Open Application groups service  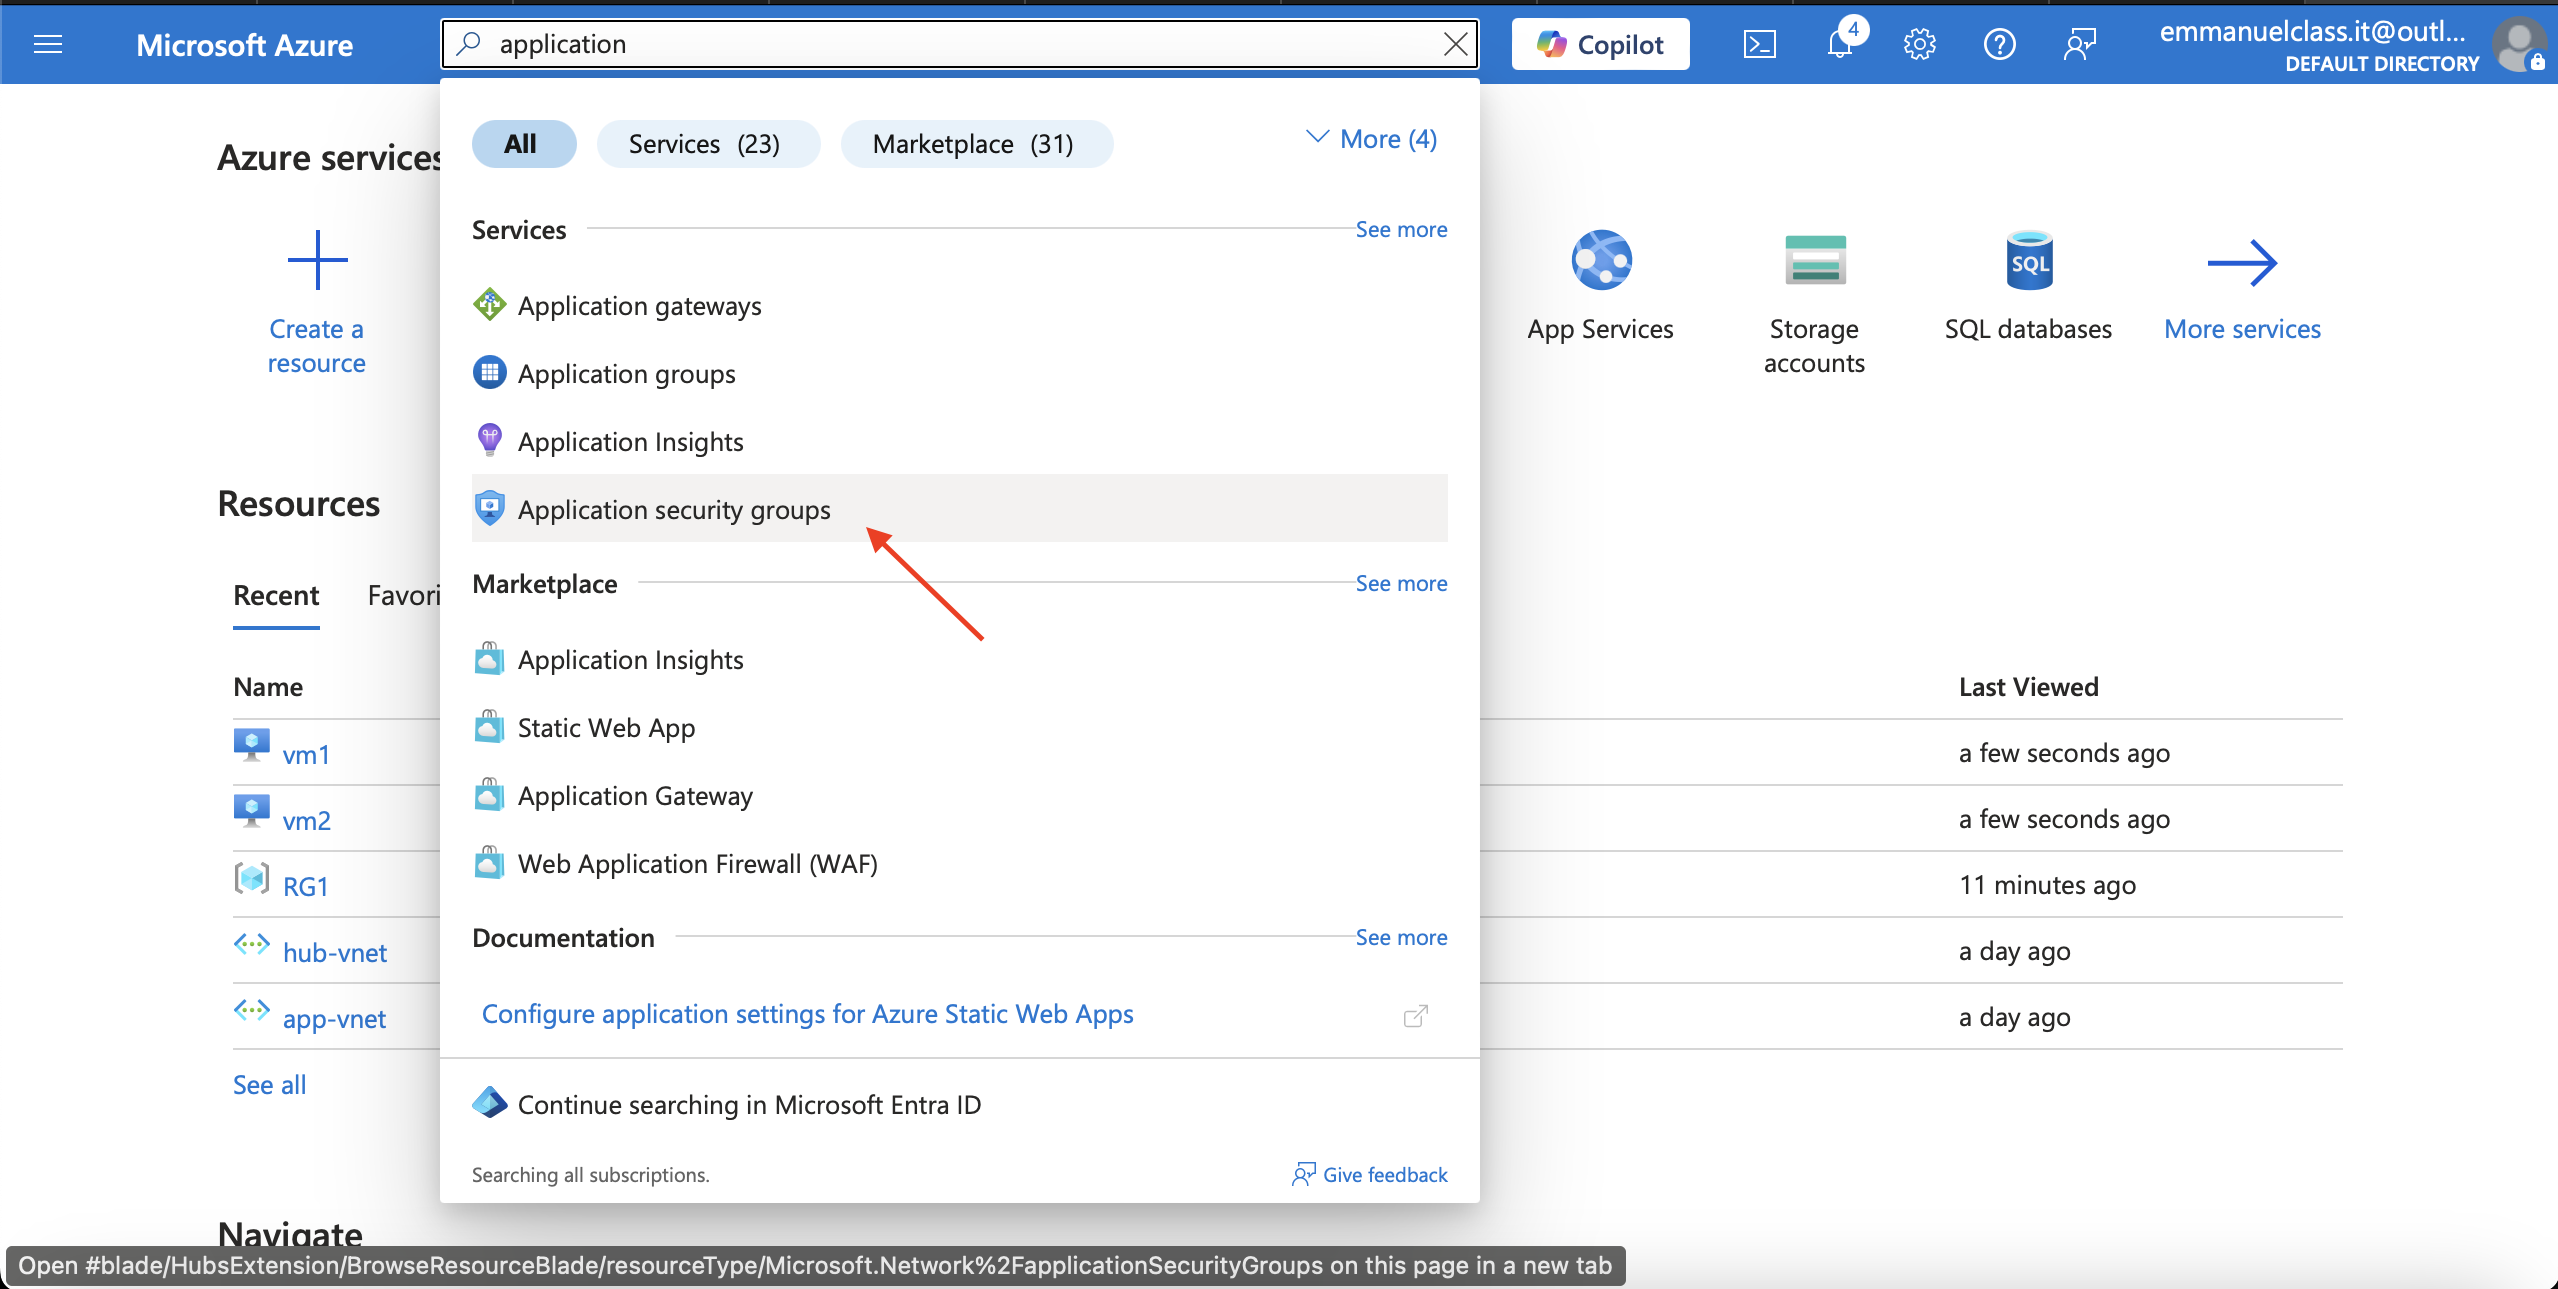coord(960,374)
